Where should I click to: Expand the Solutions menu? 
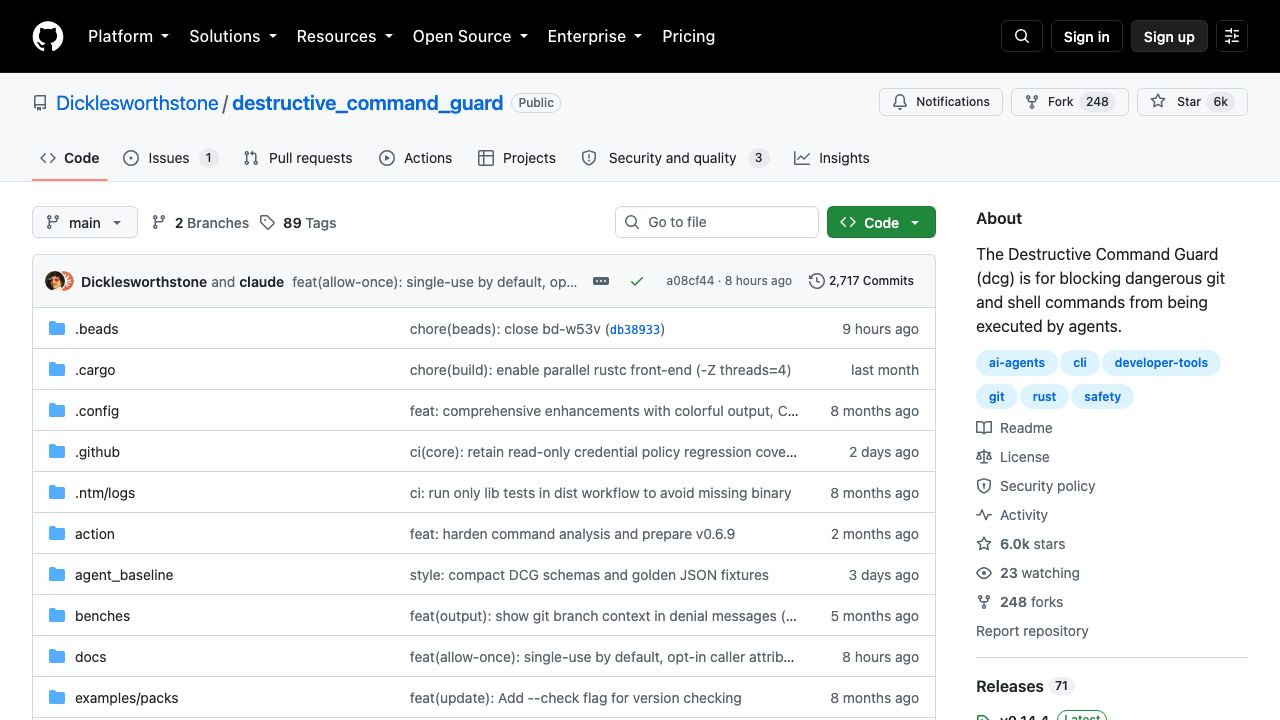pos(234,36)
